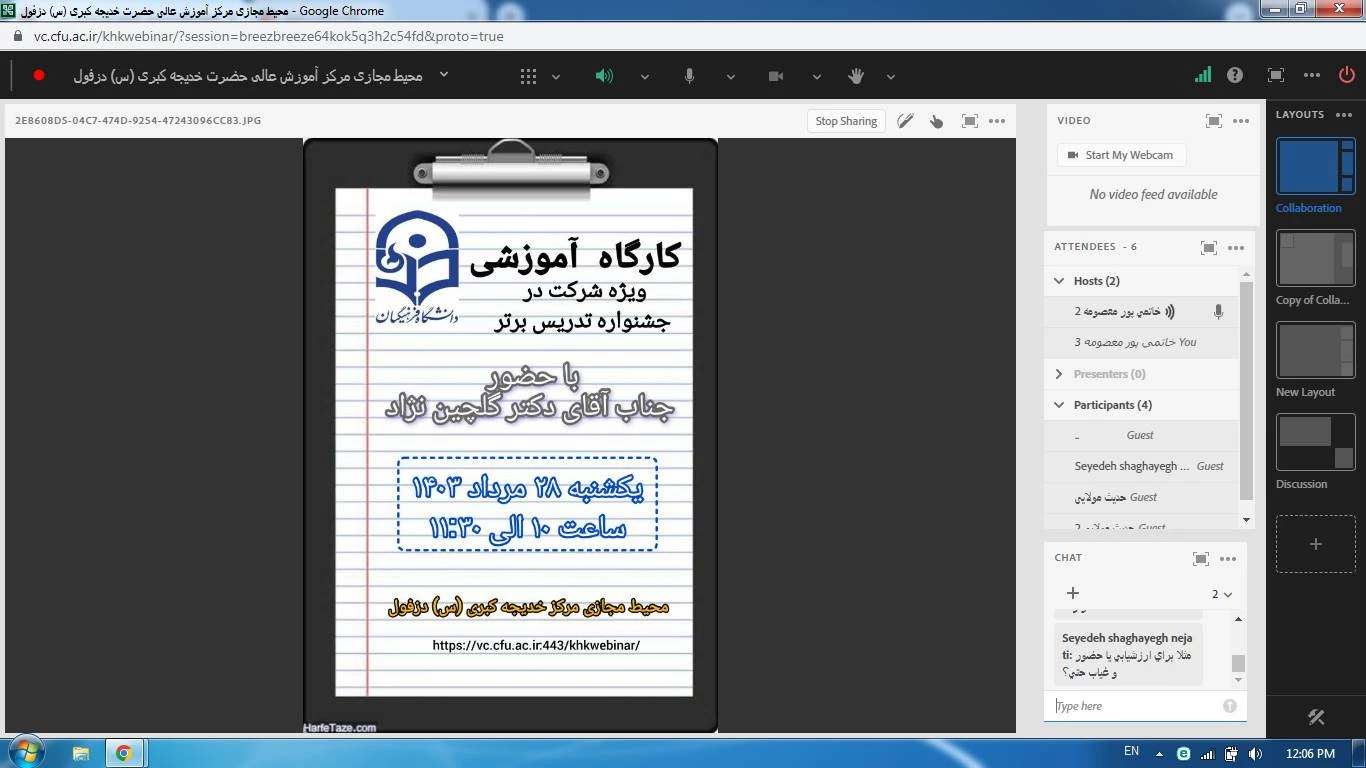Image resolution: width=1366 pixels, height=768 pixels.
Task: Click the chat Type here field
Action: pos(1135,706)
